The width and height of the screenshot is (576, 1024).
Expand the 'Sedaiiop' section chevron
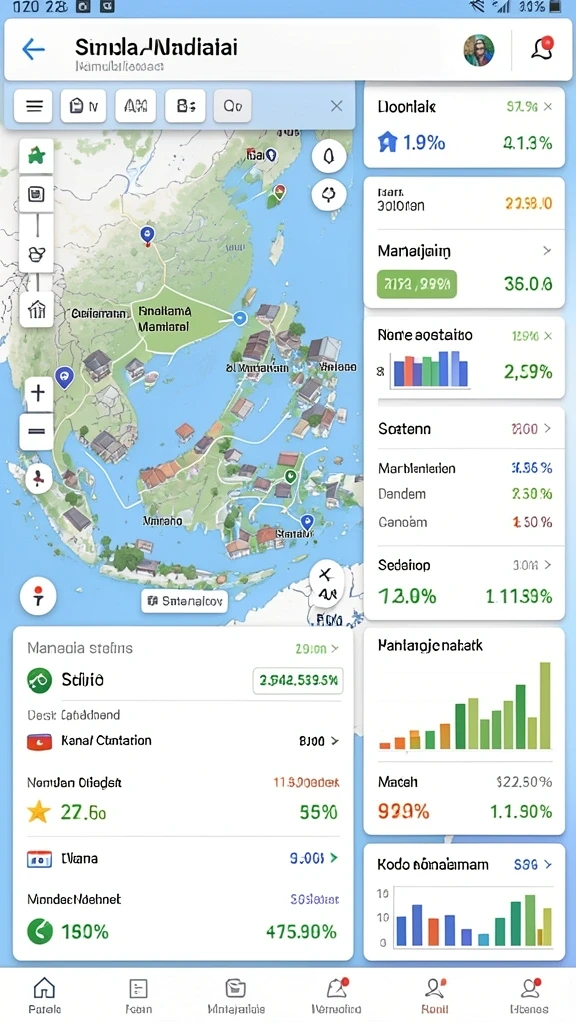point(547,565)
